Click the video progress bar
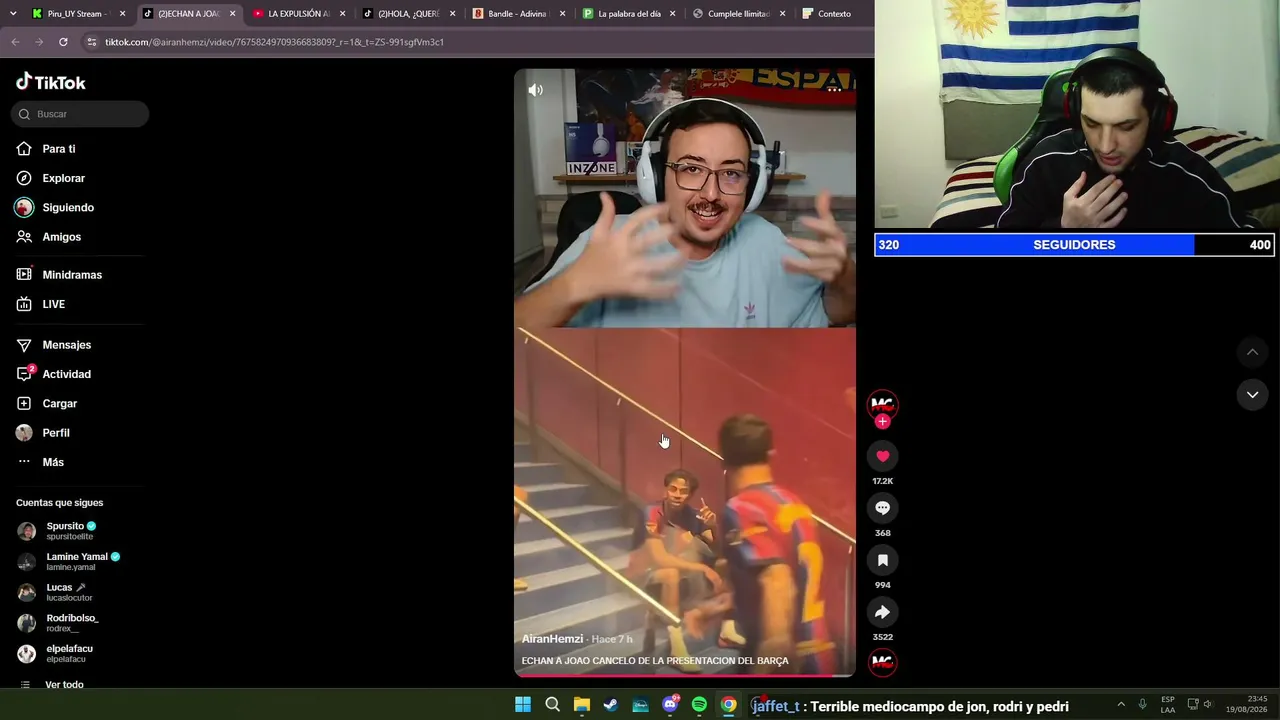The image size is (1280, 720). [685, 675]
